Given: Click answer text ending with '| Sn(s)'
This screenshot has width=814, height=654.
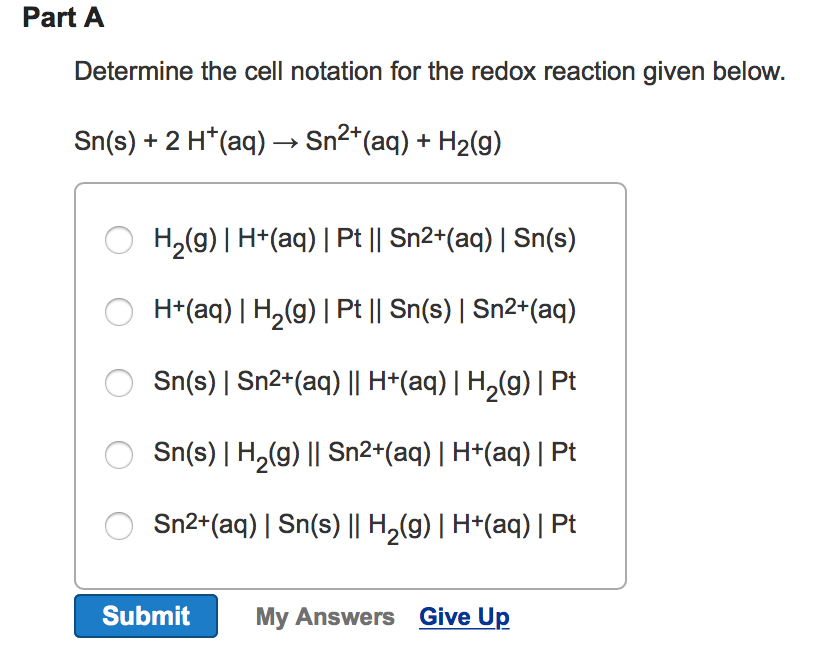Looking at the screenshot, I should [364, 240].
